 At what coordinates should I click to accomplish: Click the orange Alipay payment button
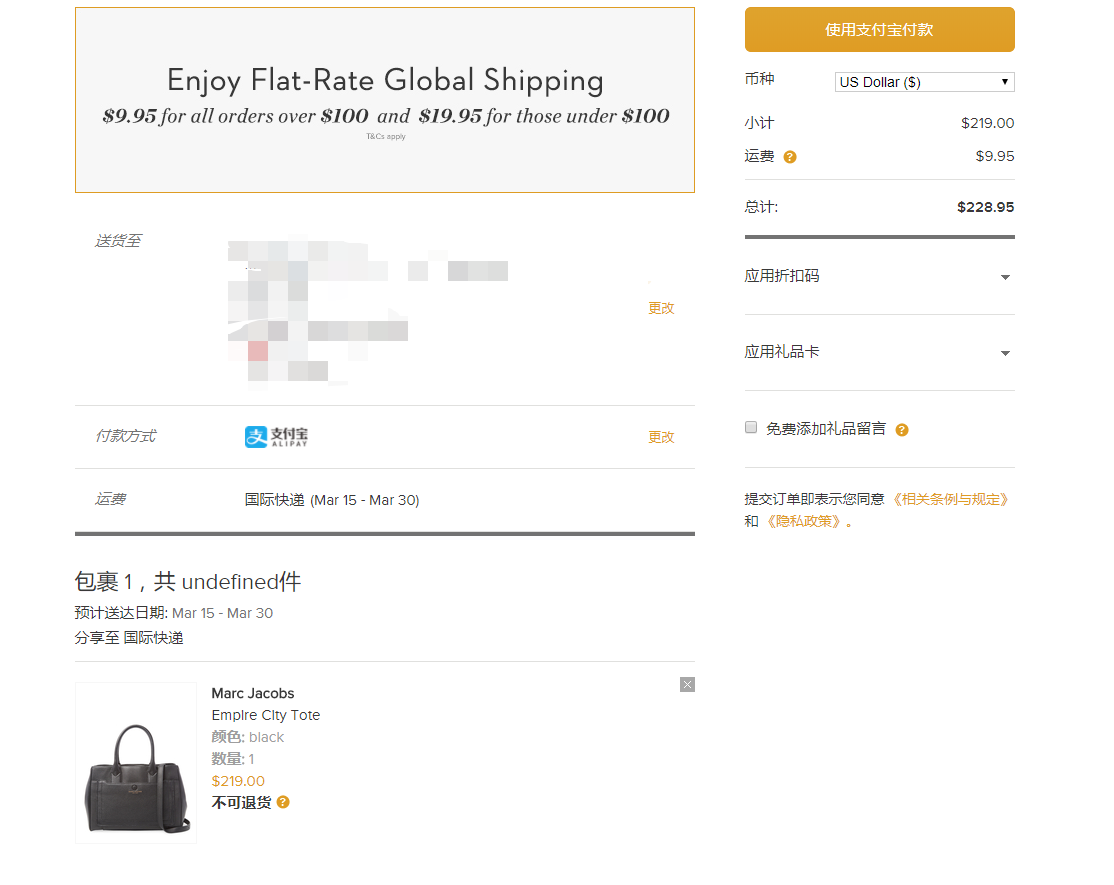point(880,30)
